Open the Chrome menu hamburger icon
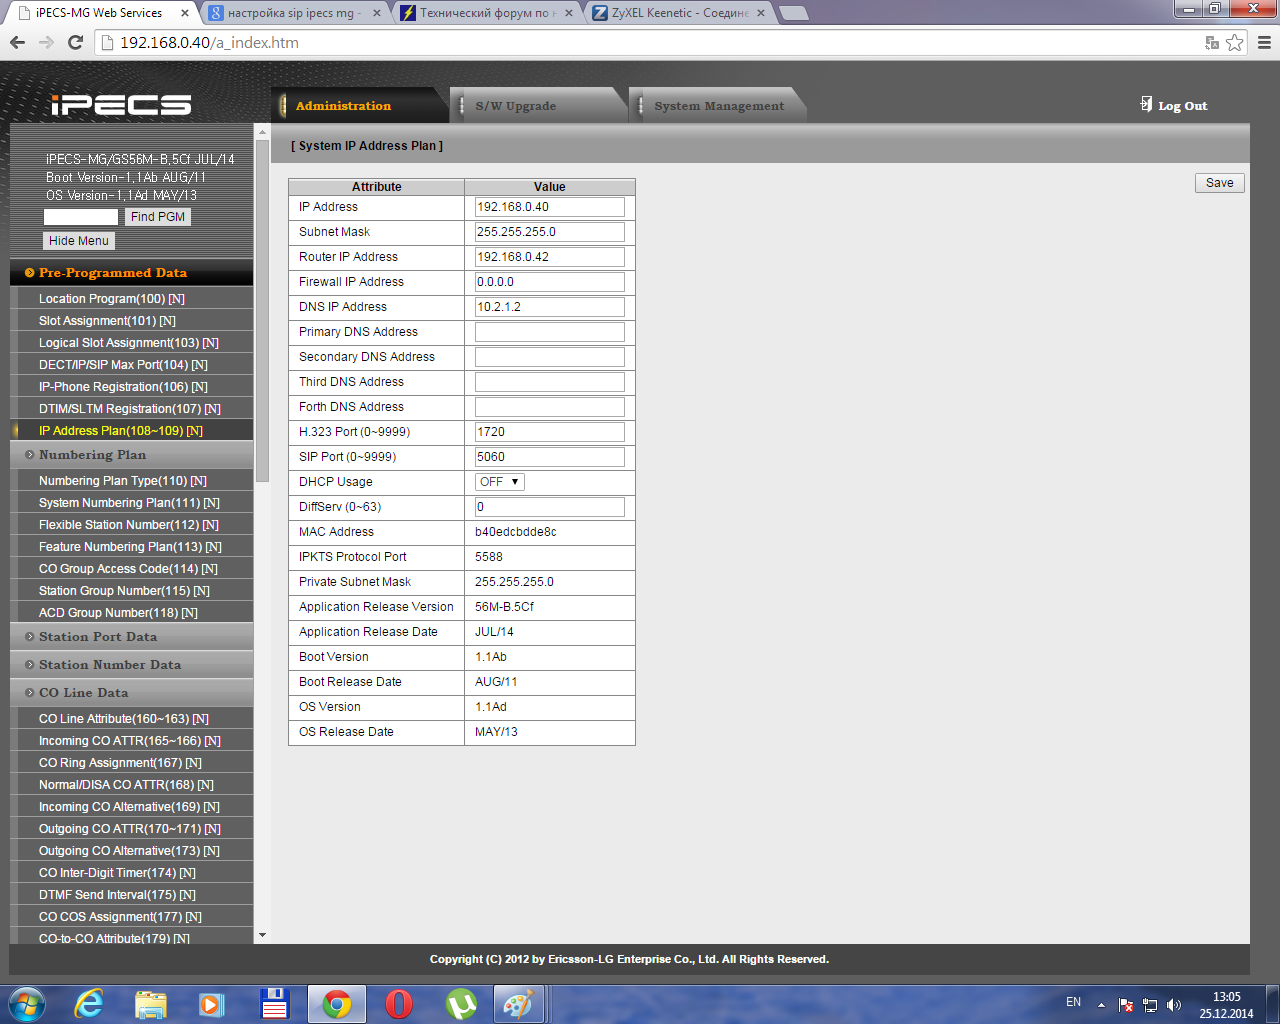The image size is (1280, 1024). point(1264,42)
